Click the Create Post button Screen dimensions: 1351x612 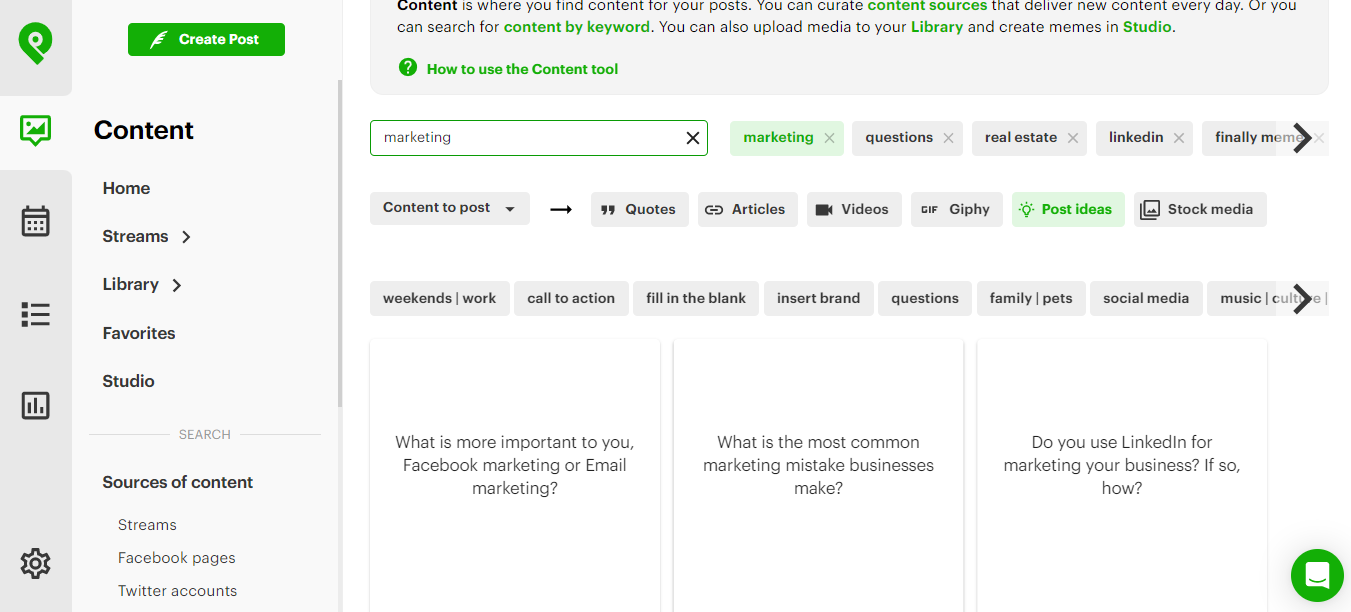(x=206, y=39)
